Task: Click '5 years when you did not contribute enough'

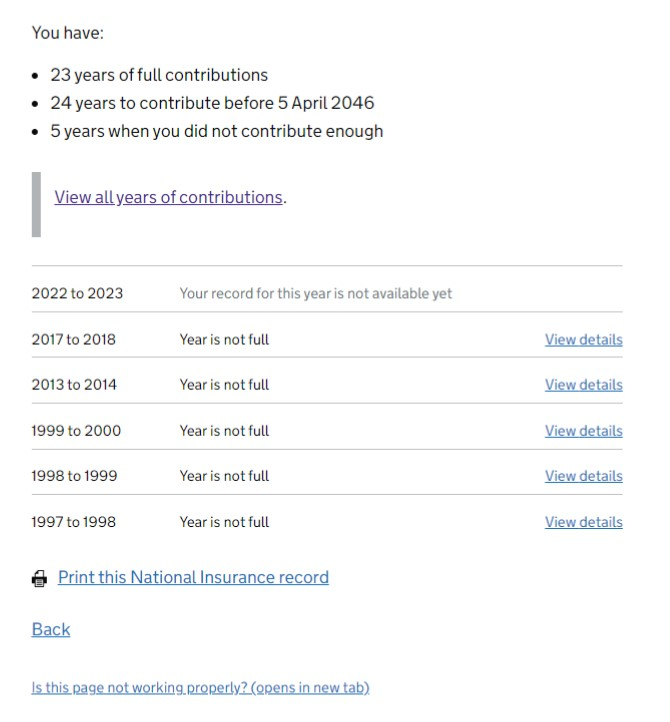Action: (216, 131)
